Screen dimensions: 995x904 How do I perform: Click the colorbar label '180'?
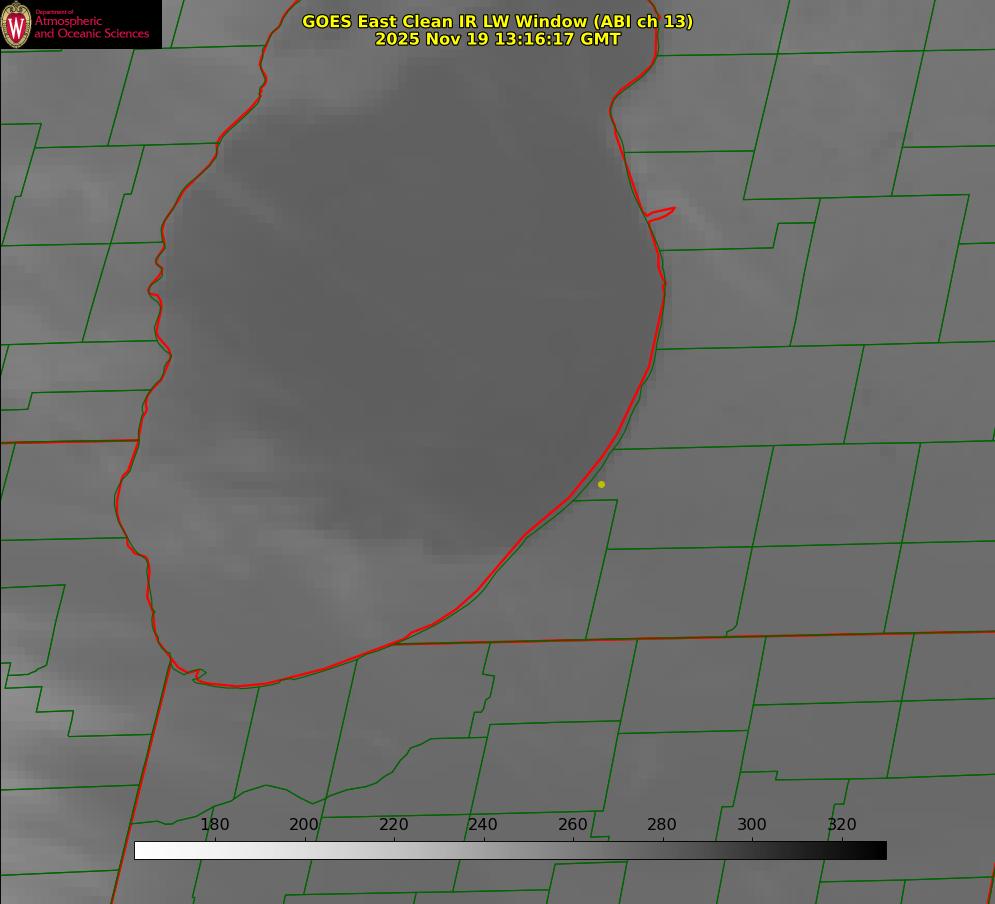click(214, 824)
